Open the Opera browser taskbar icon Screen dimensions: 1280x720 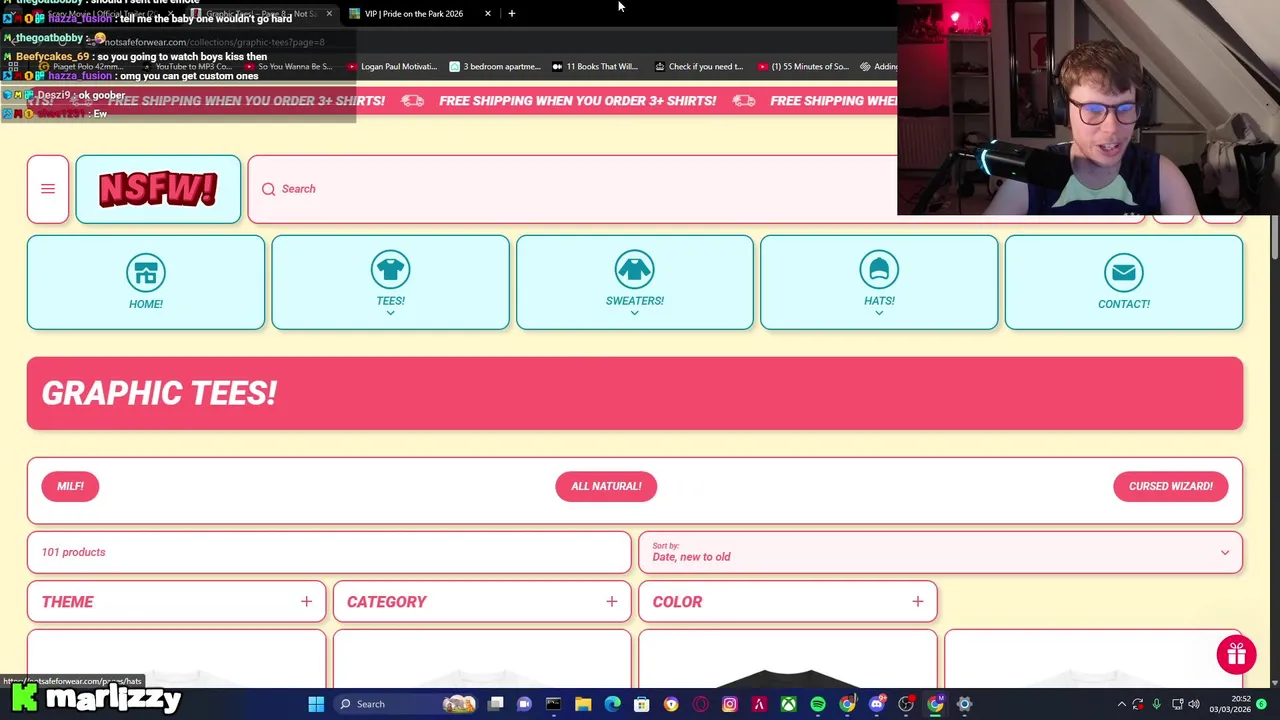coord(700,704)
